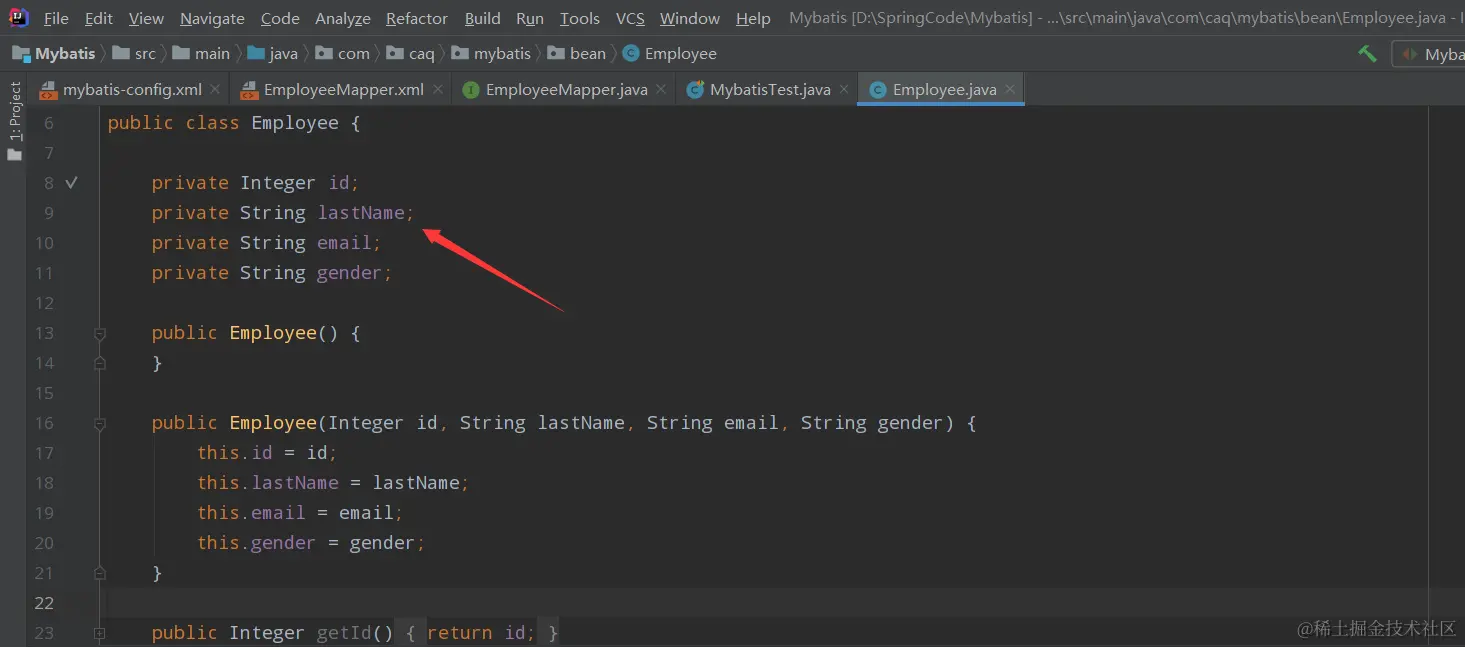Viewport: 1465px width, 647px height.
Task: Click the bean package icon in breadcrumb
Action: click(556, 54)
